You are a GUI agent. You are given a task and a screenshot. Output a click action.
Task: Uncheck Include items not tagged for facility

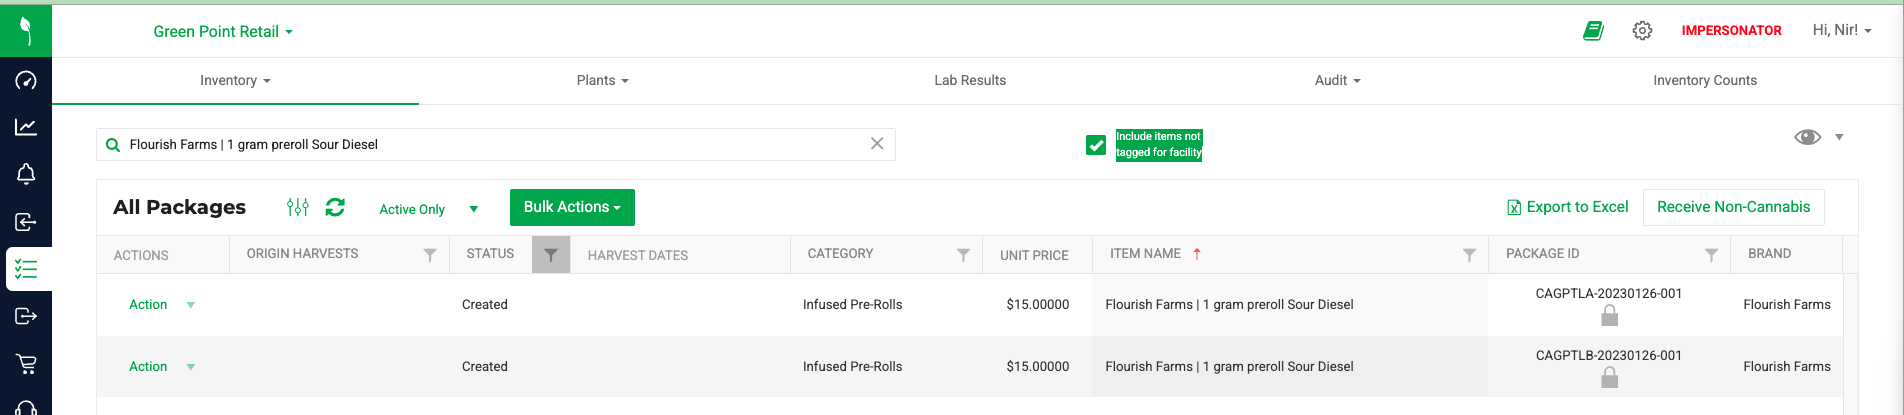pos(1096,145)
